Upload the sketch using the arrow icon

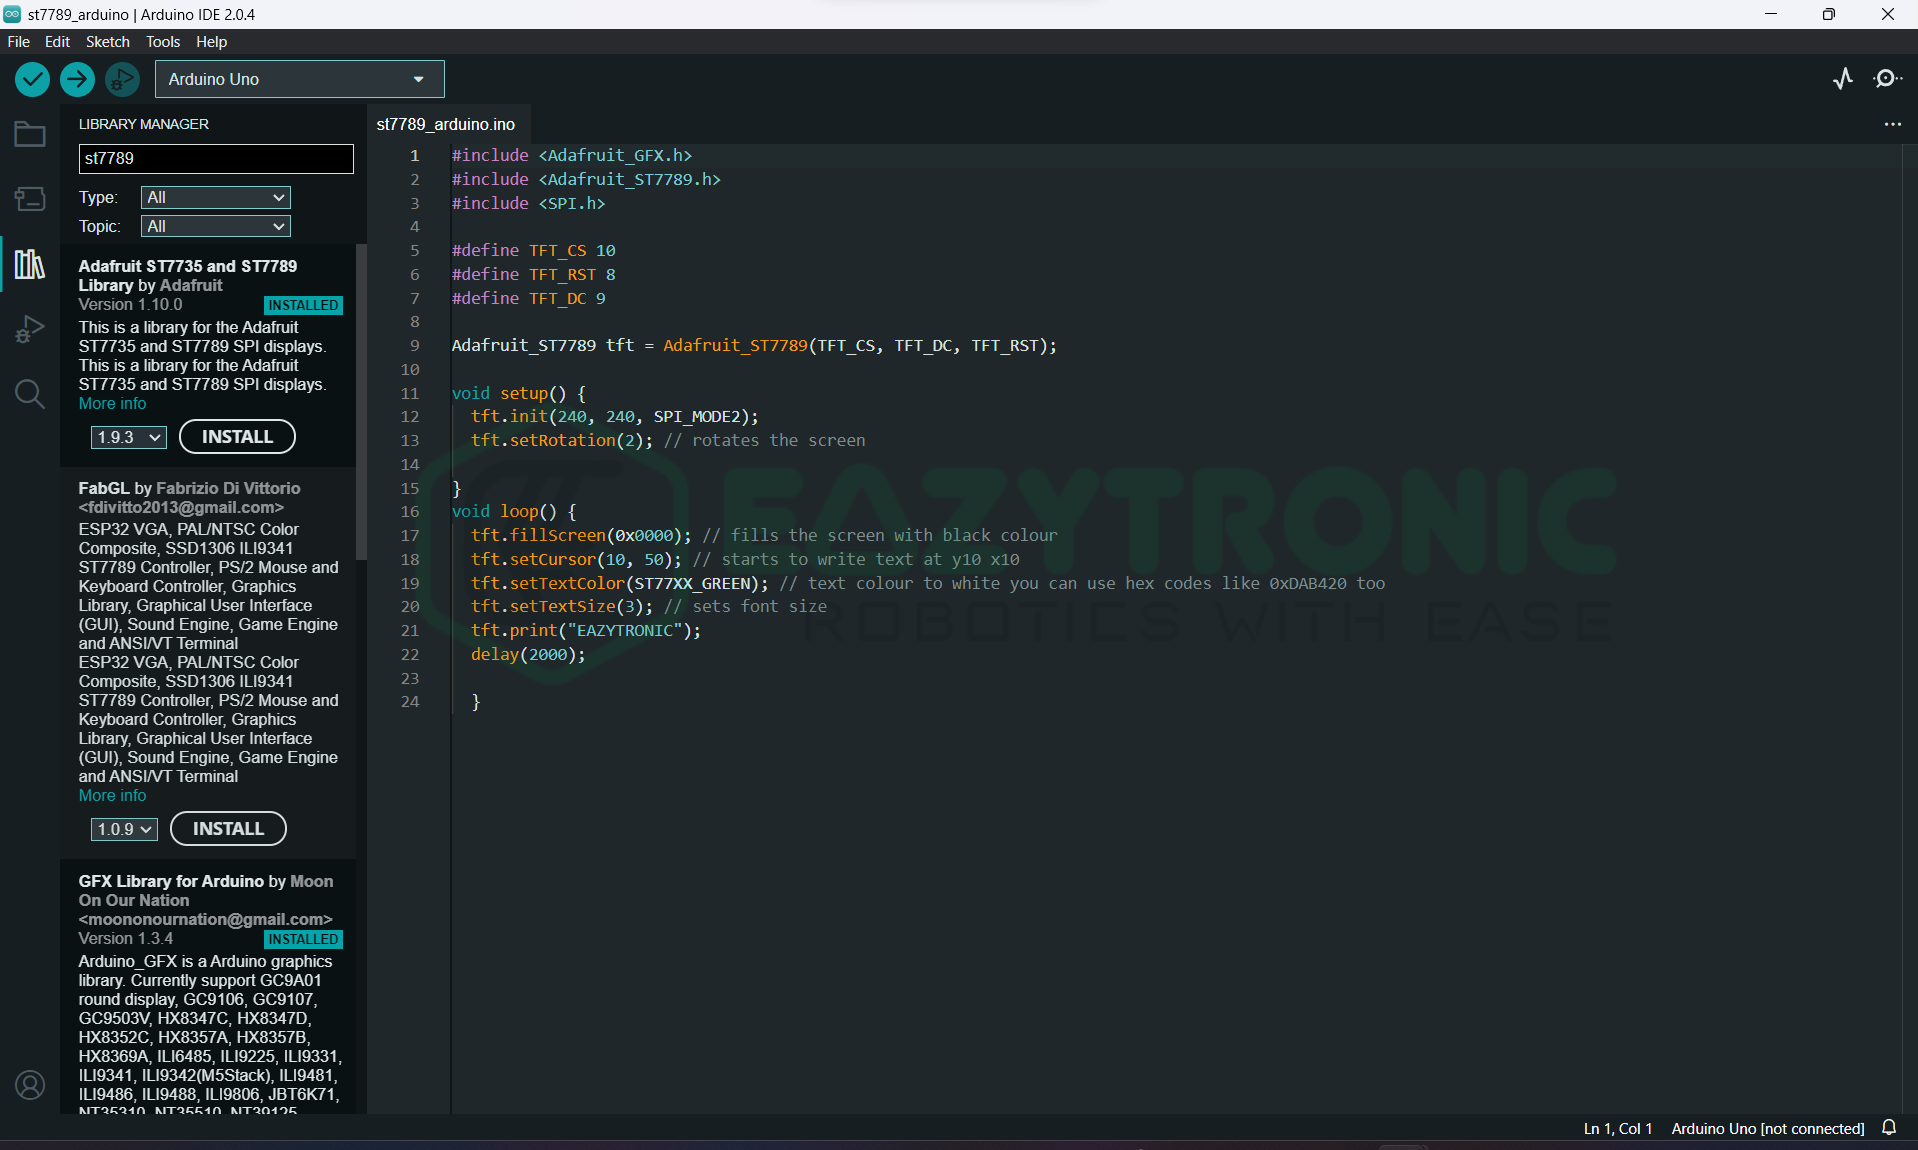tap(77, 79)
